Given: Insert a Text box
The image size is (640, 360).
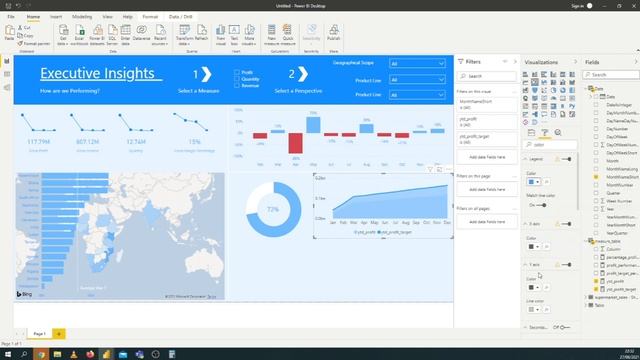Looking at the screenshot, I should 234,34.
